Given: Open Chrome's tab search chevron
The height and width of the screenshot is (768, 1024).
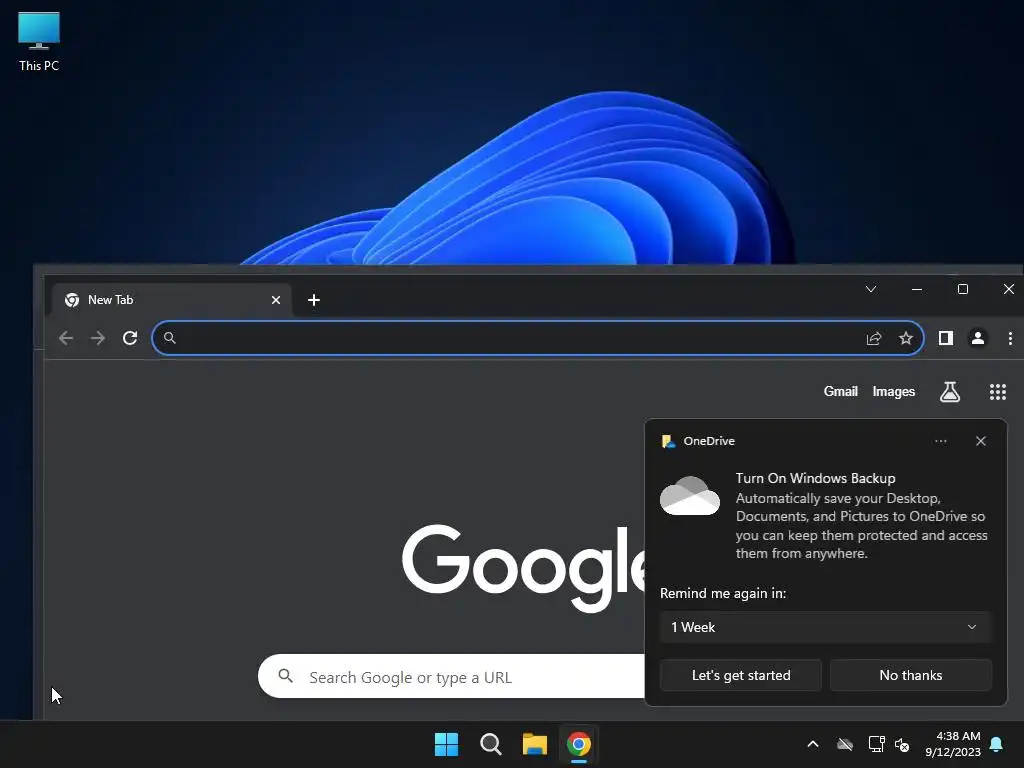Looking at the screenshot, I should click(x=871, y=289).
